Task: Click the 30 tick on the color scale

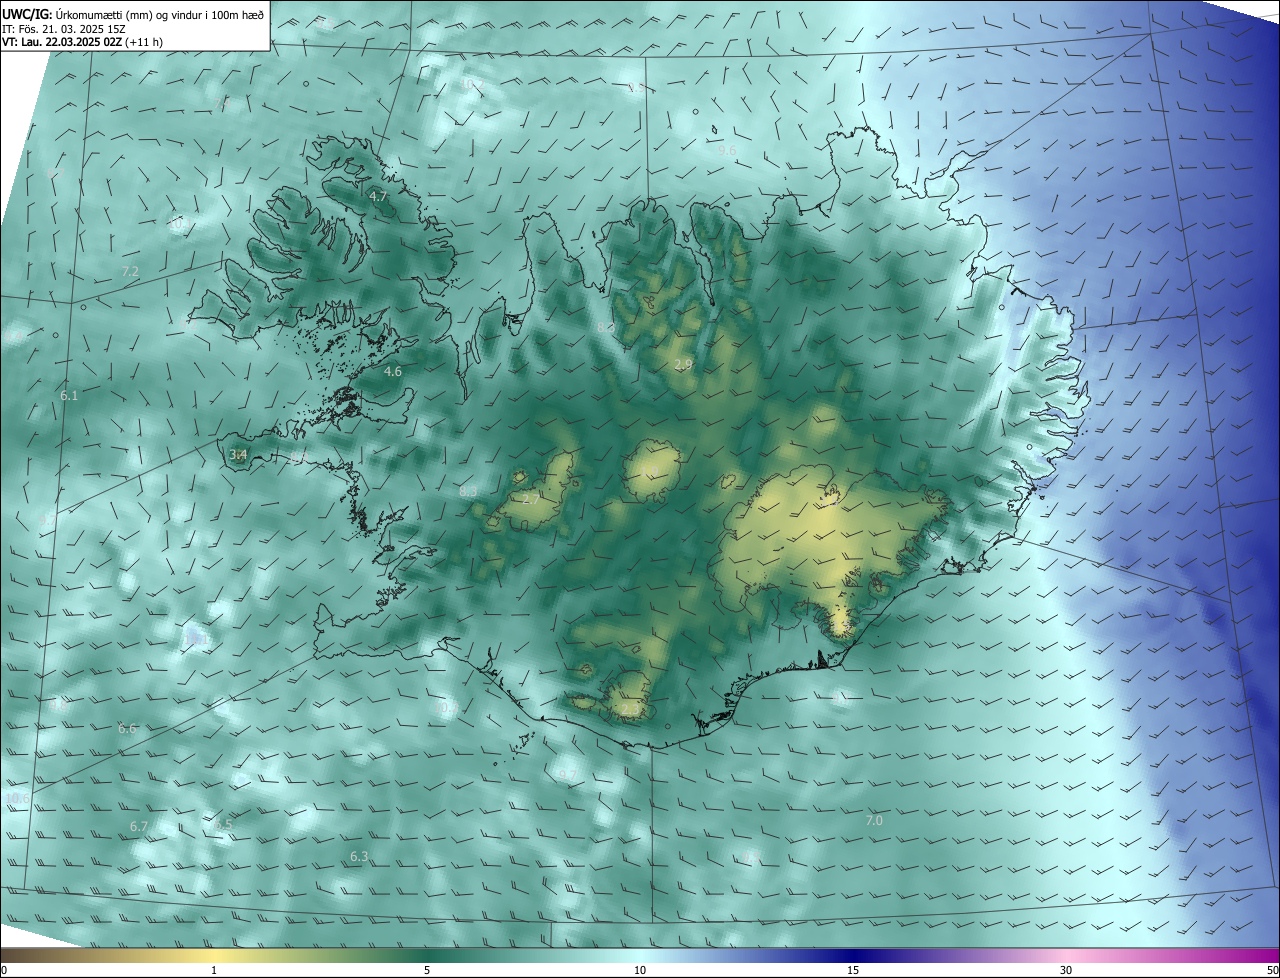Action: click(x=1066, y=970)
